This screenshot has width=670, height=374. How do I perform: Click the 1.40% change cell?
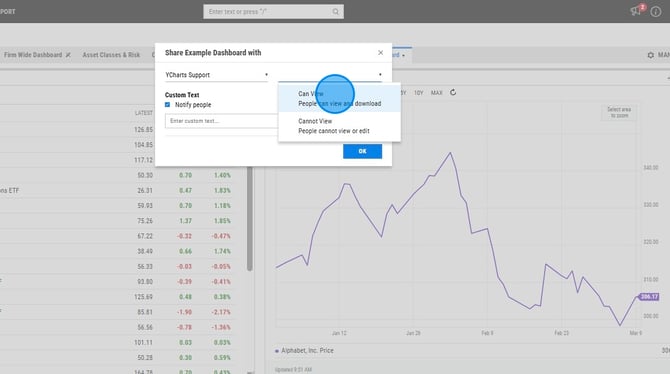[222, 175]
